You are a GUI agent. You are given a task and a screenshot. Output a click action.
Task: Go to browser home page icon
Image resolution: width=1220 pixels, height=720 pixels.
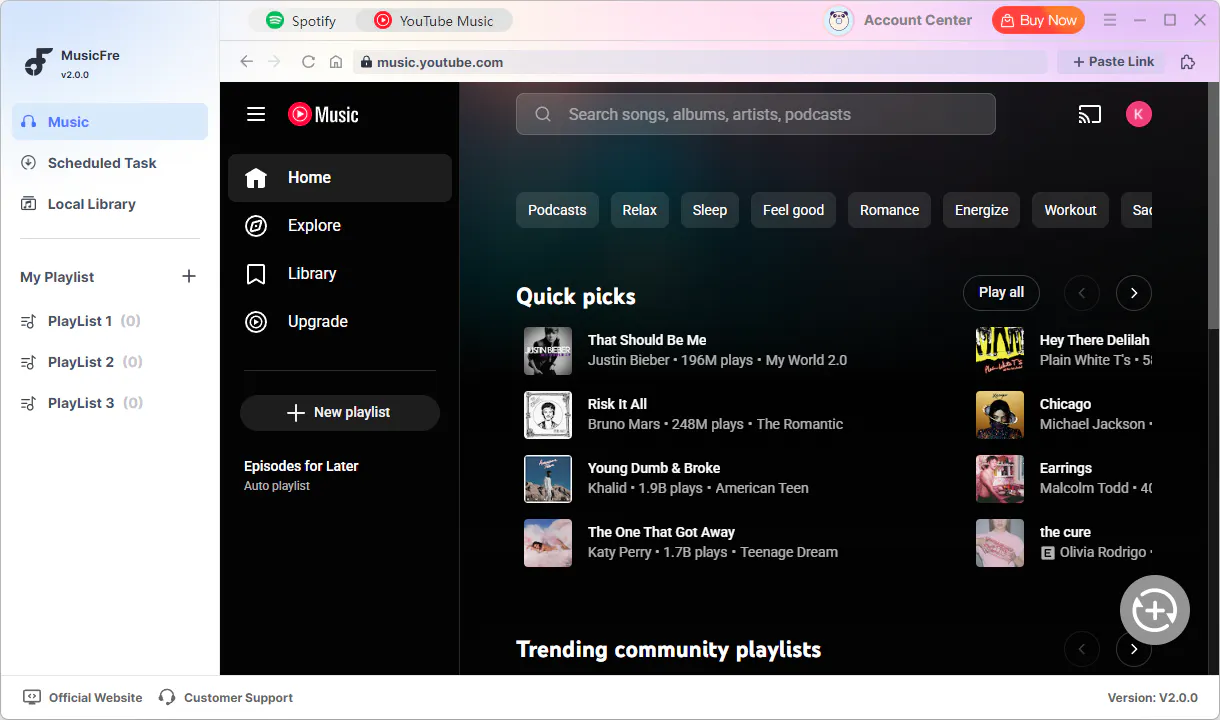click(336, 62)
